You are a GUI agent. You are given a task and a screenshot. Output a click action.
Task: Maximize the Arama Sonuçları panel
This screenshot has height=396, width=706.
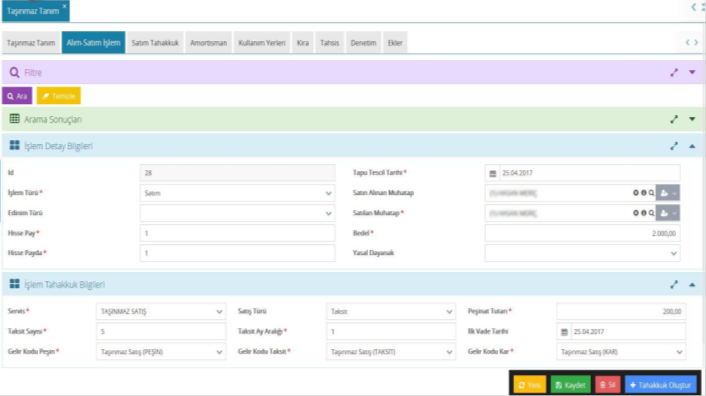674,119
